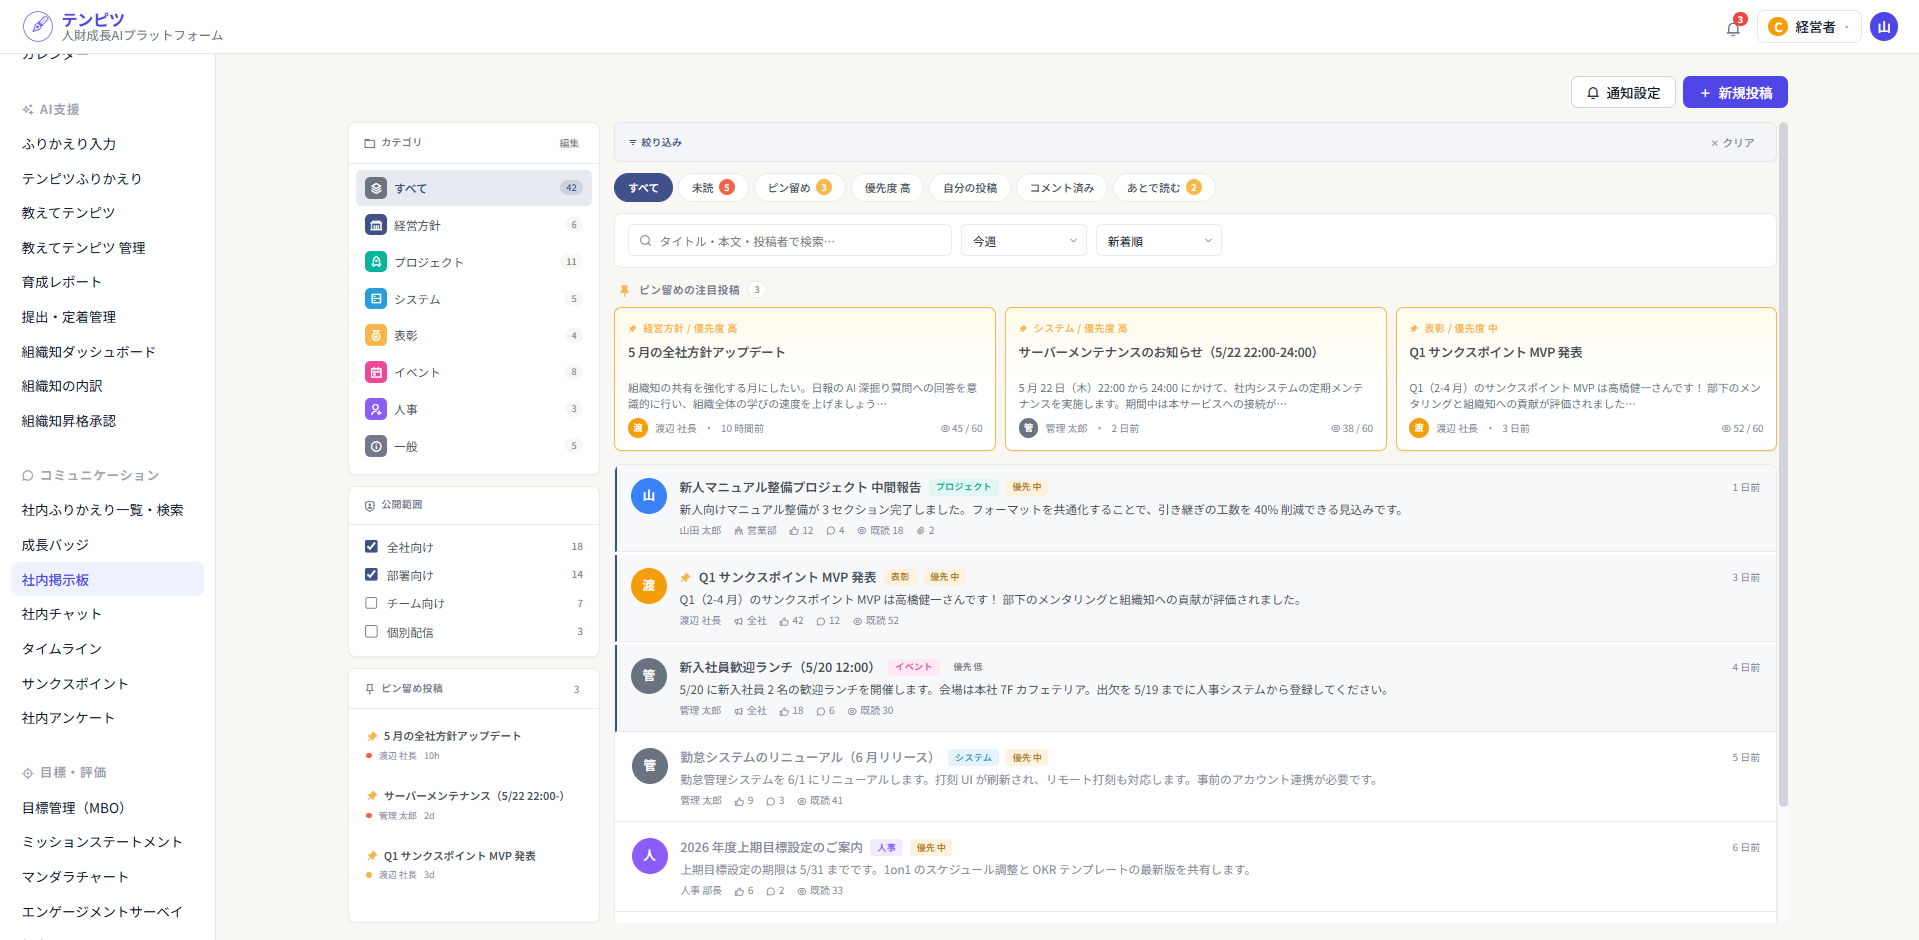Select the 表彰 category icon
Screen dimensions: 1919x940
pos(376,336)
